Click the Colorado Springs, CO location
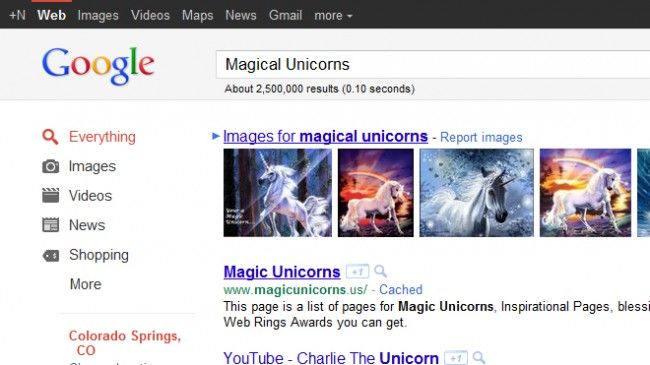 click(125, 343)
